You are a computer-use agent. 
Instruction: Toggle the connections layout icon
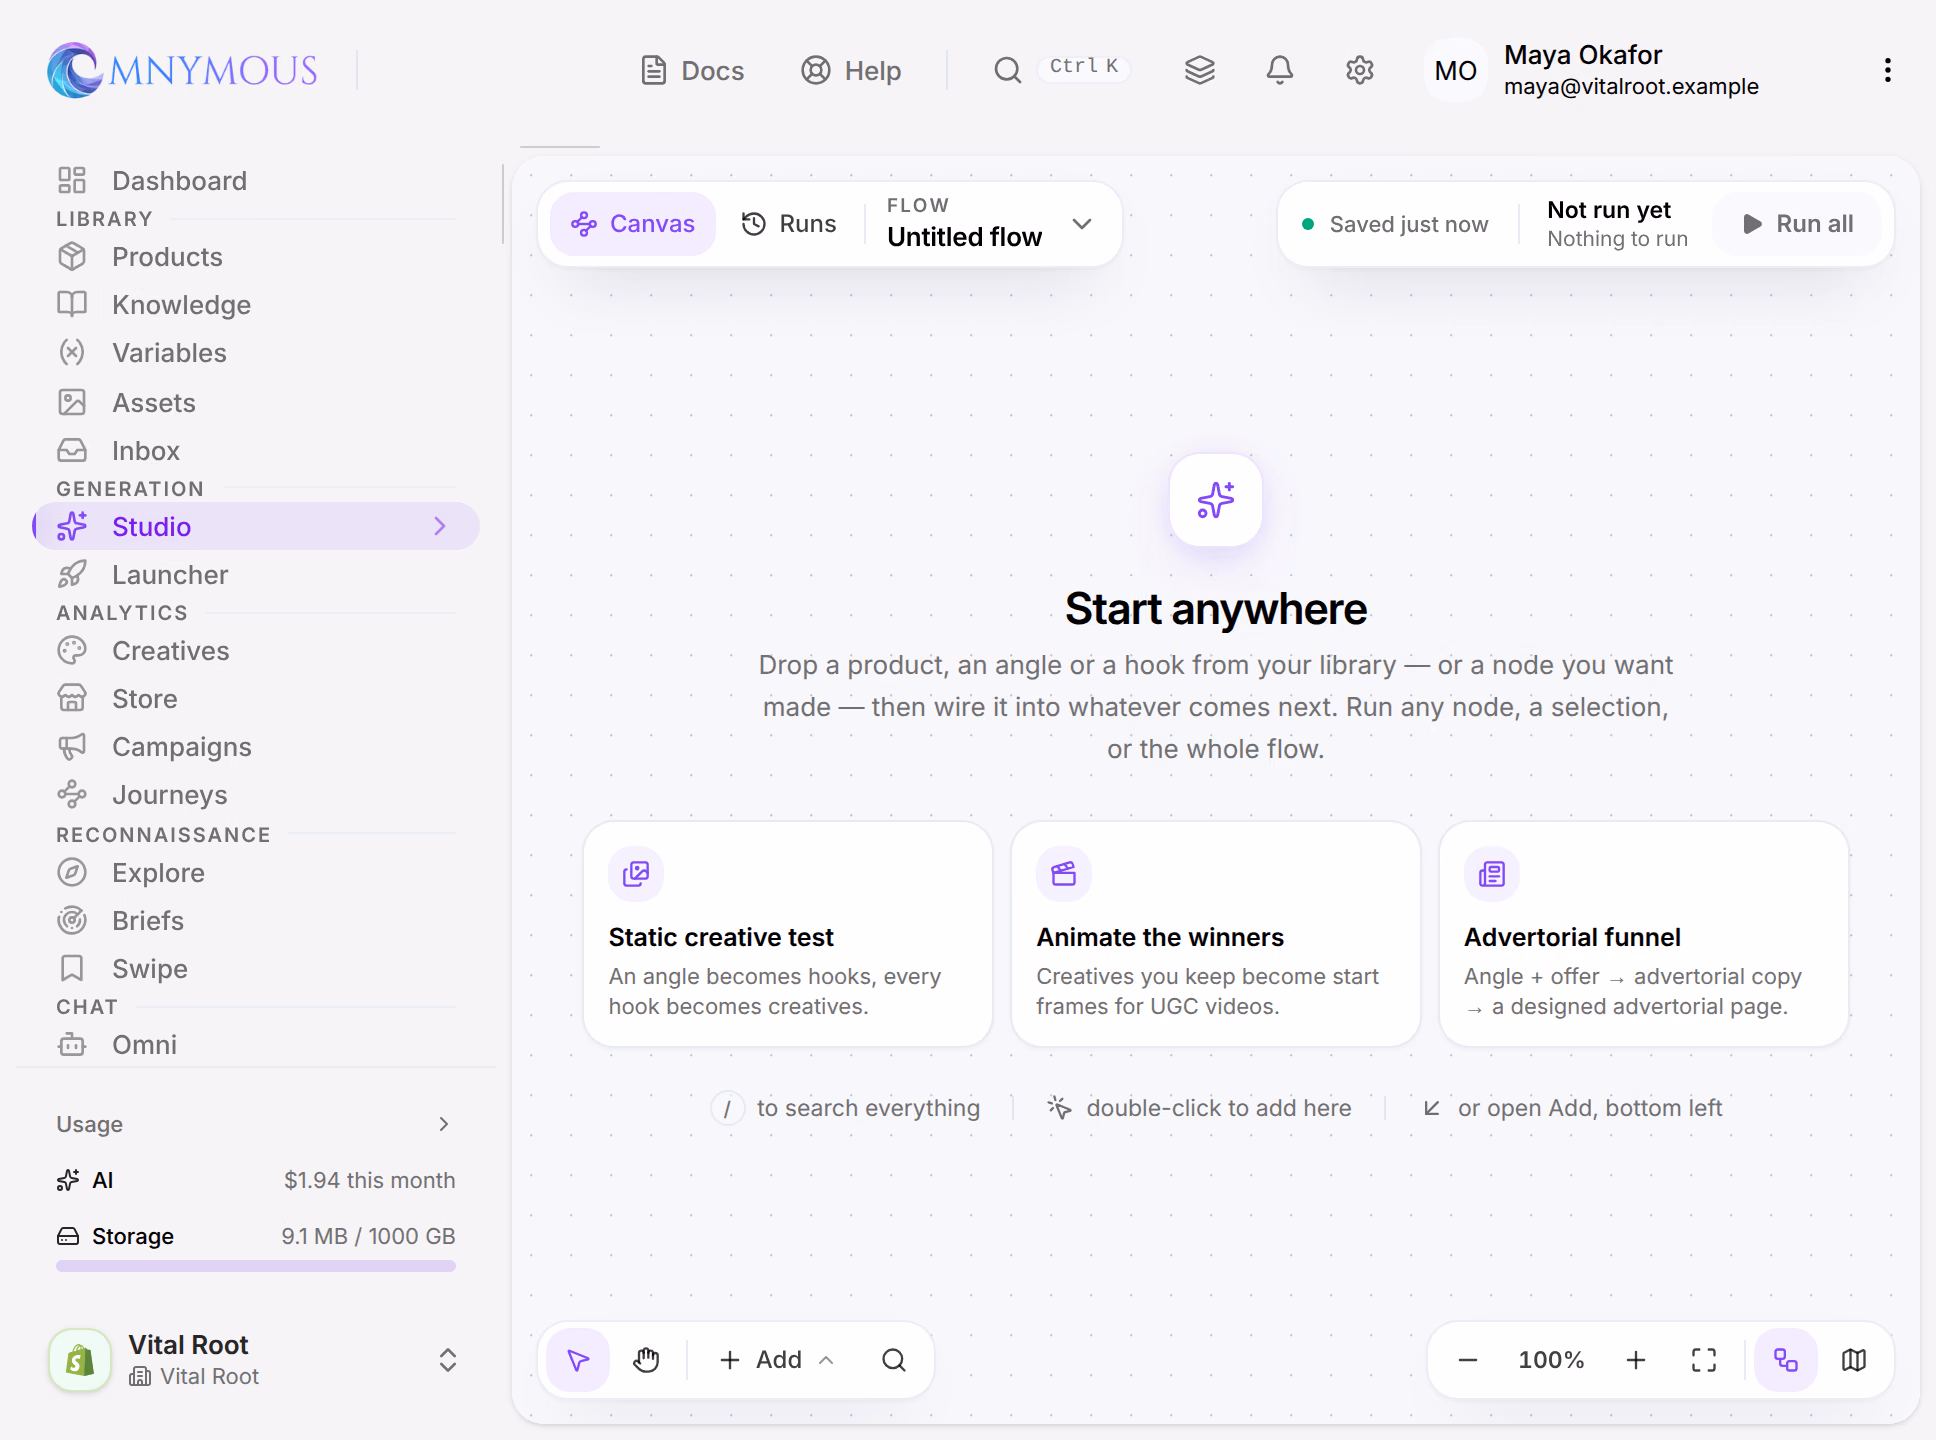click(1786, 1360)
